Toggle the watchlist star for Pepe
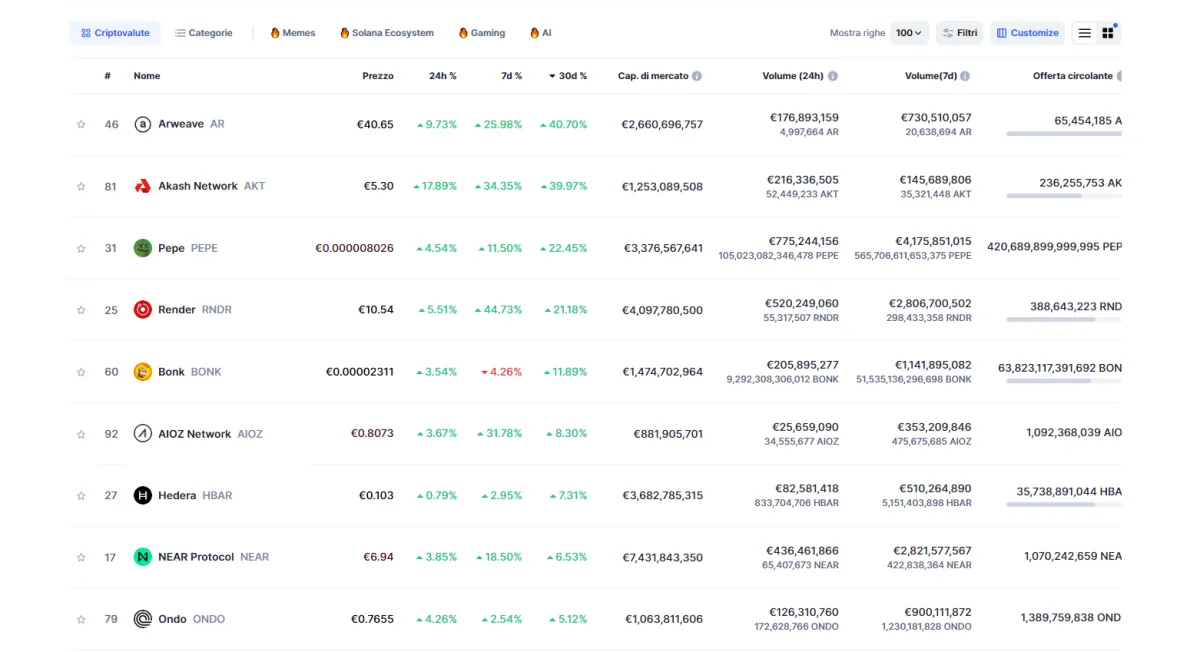 81,249
